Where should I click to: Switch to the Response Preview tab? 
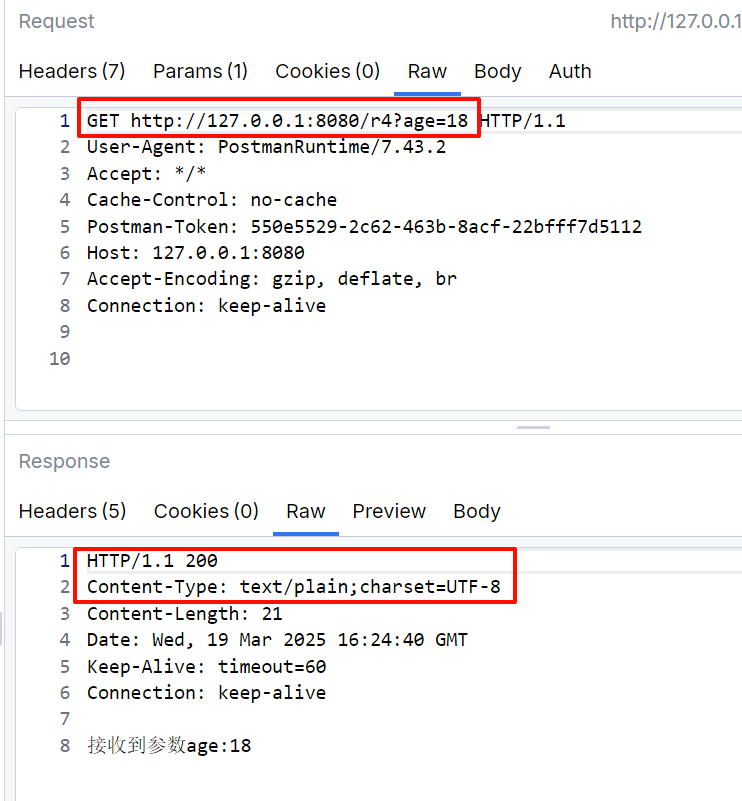pos(389,511)
